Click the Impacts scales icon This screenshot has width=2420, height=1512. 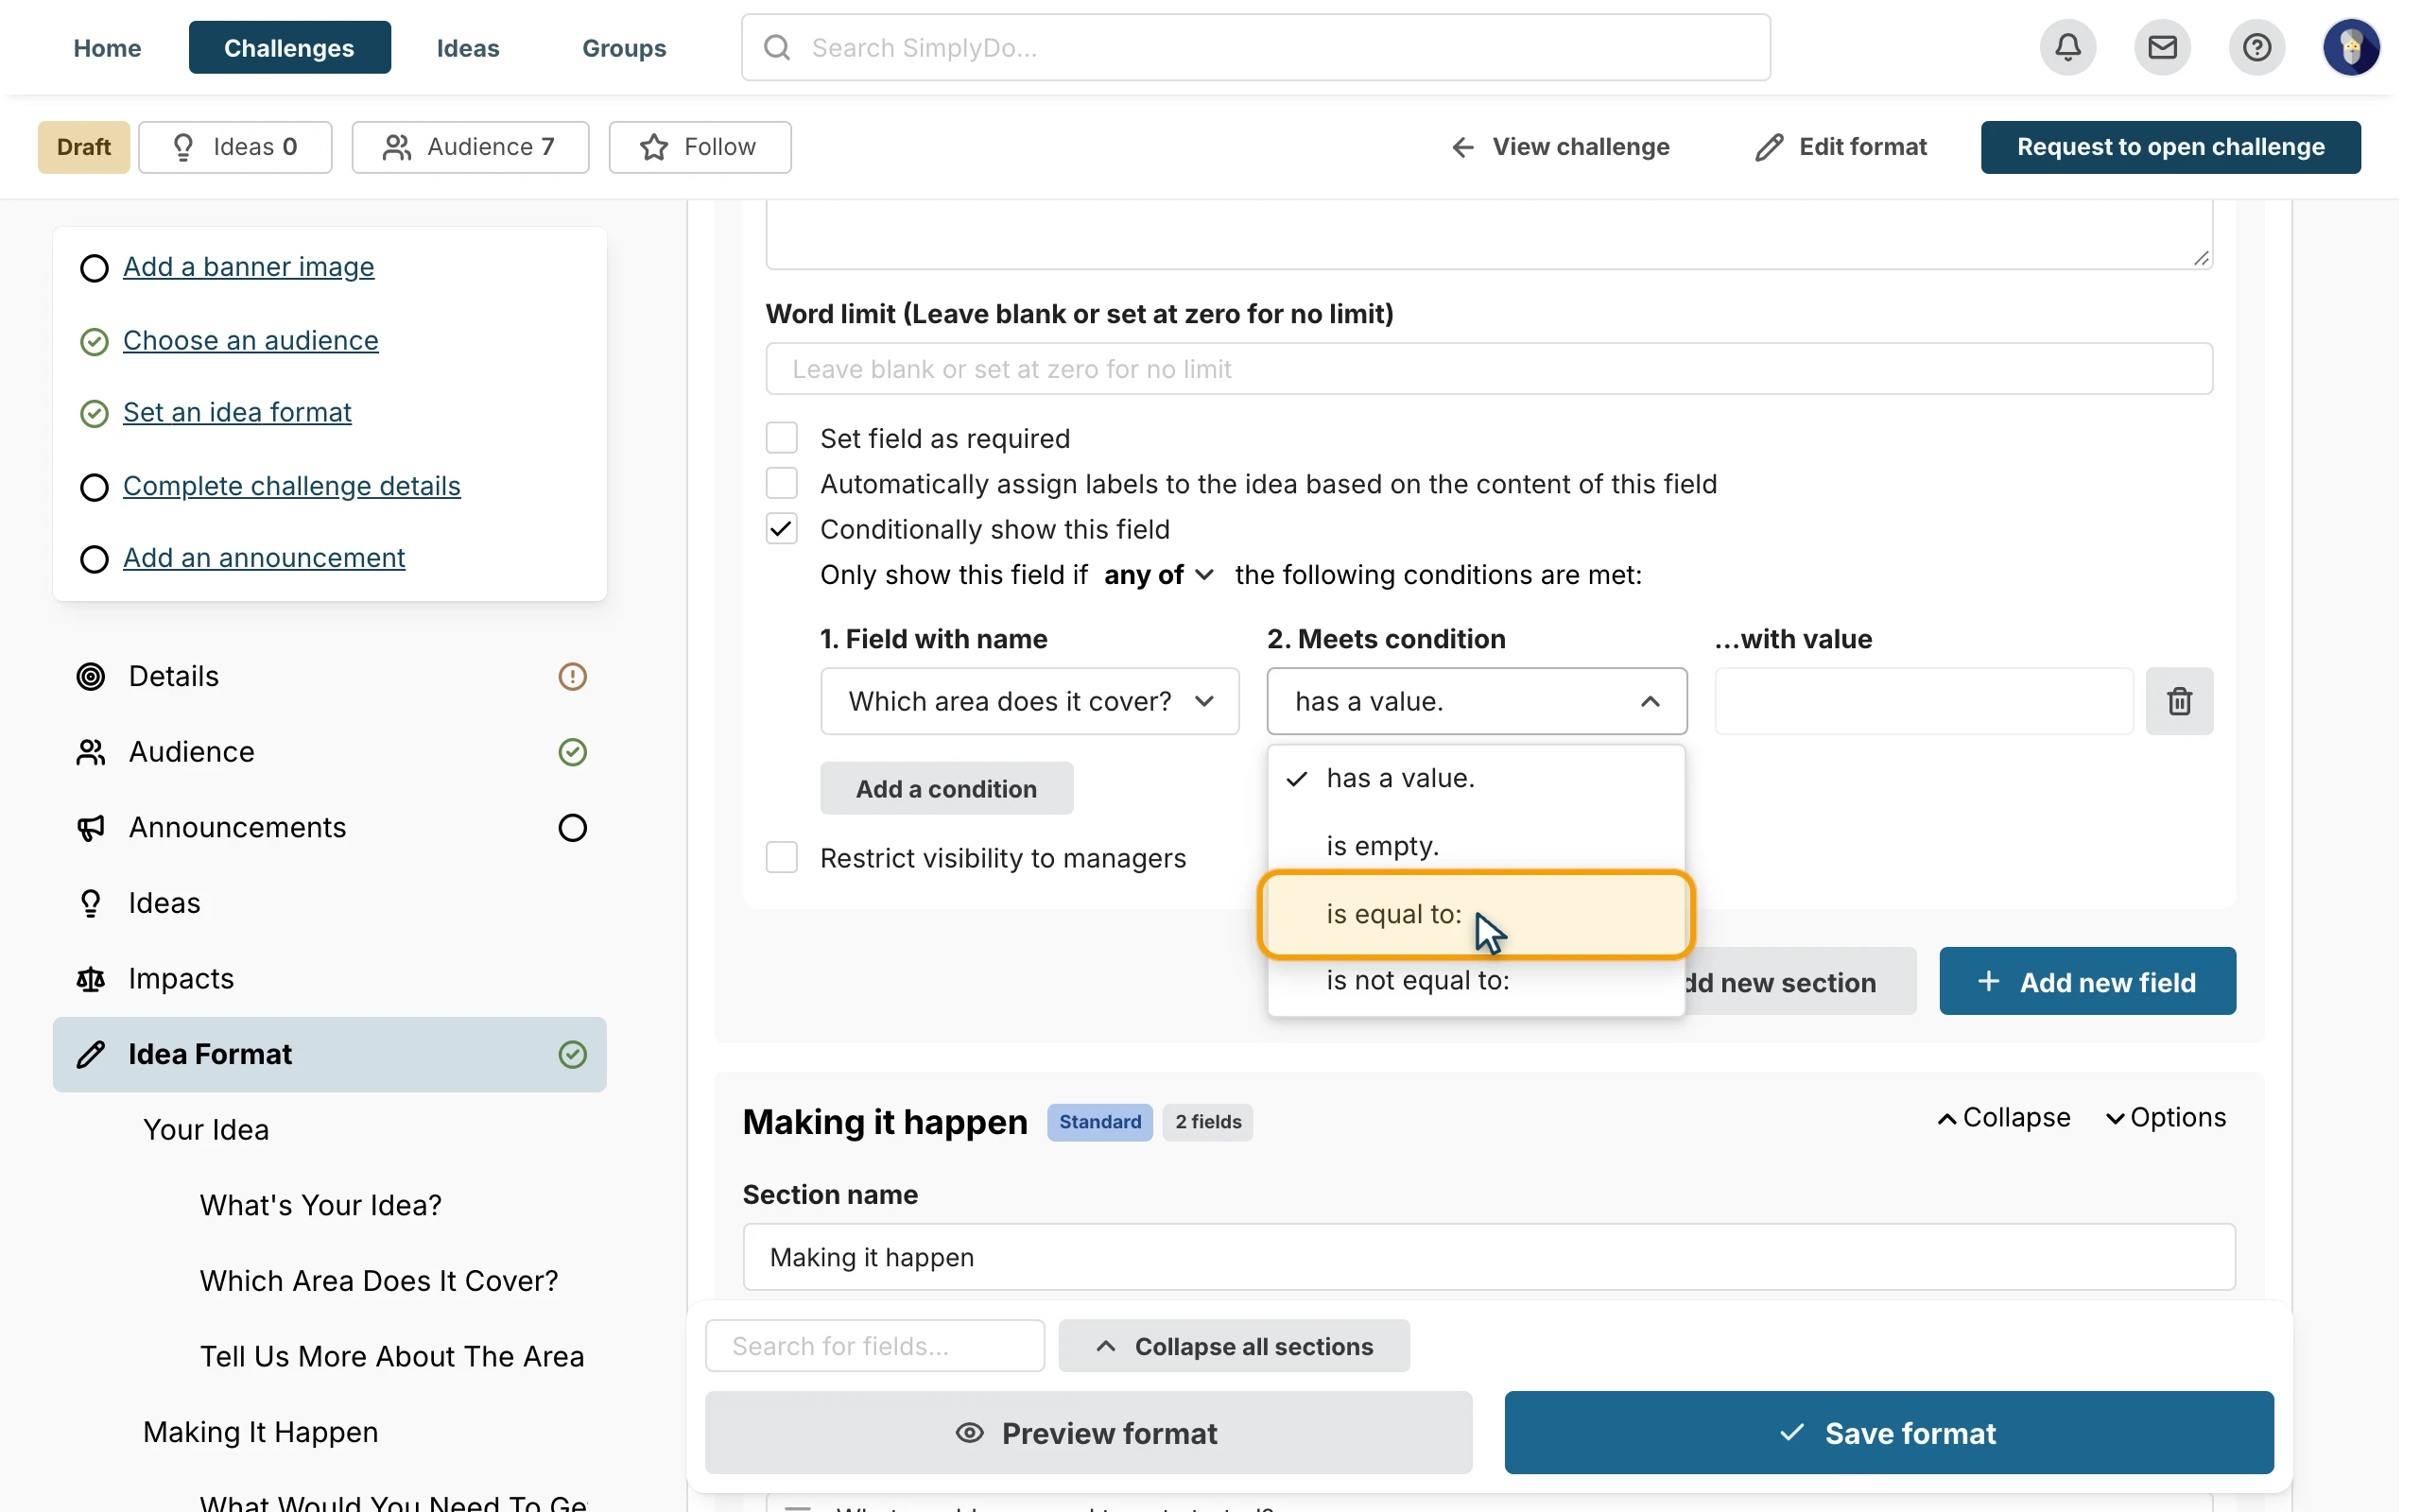point(91,979)
